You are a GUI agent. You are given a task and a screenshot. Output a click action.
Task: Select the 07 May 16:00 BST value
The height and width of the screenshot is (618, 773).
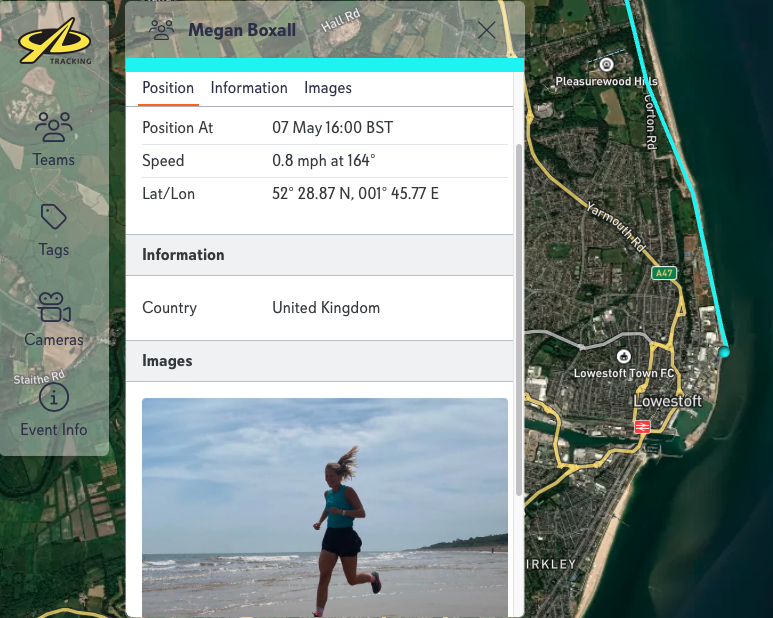coord(332,128)
